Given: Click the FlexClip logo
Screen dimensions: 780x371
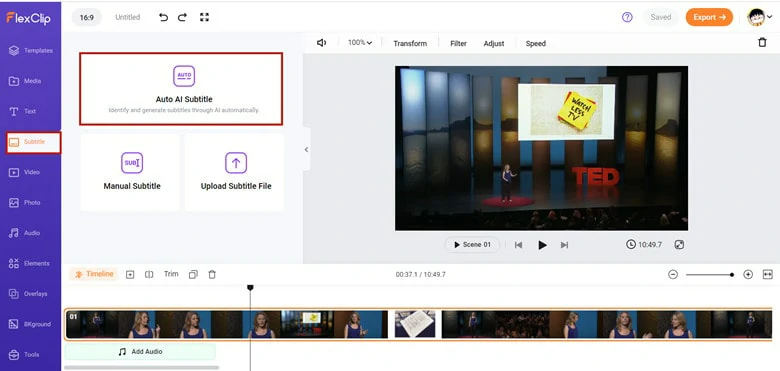Looking at the screenshot, I should (x=28, y=18).
